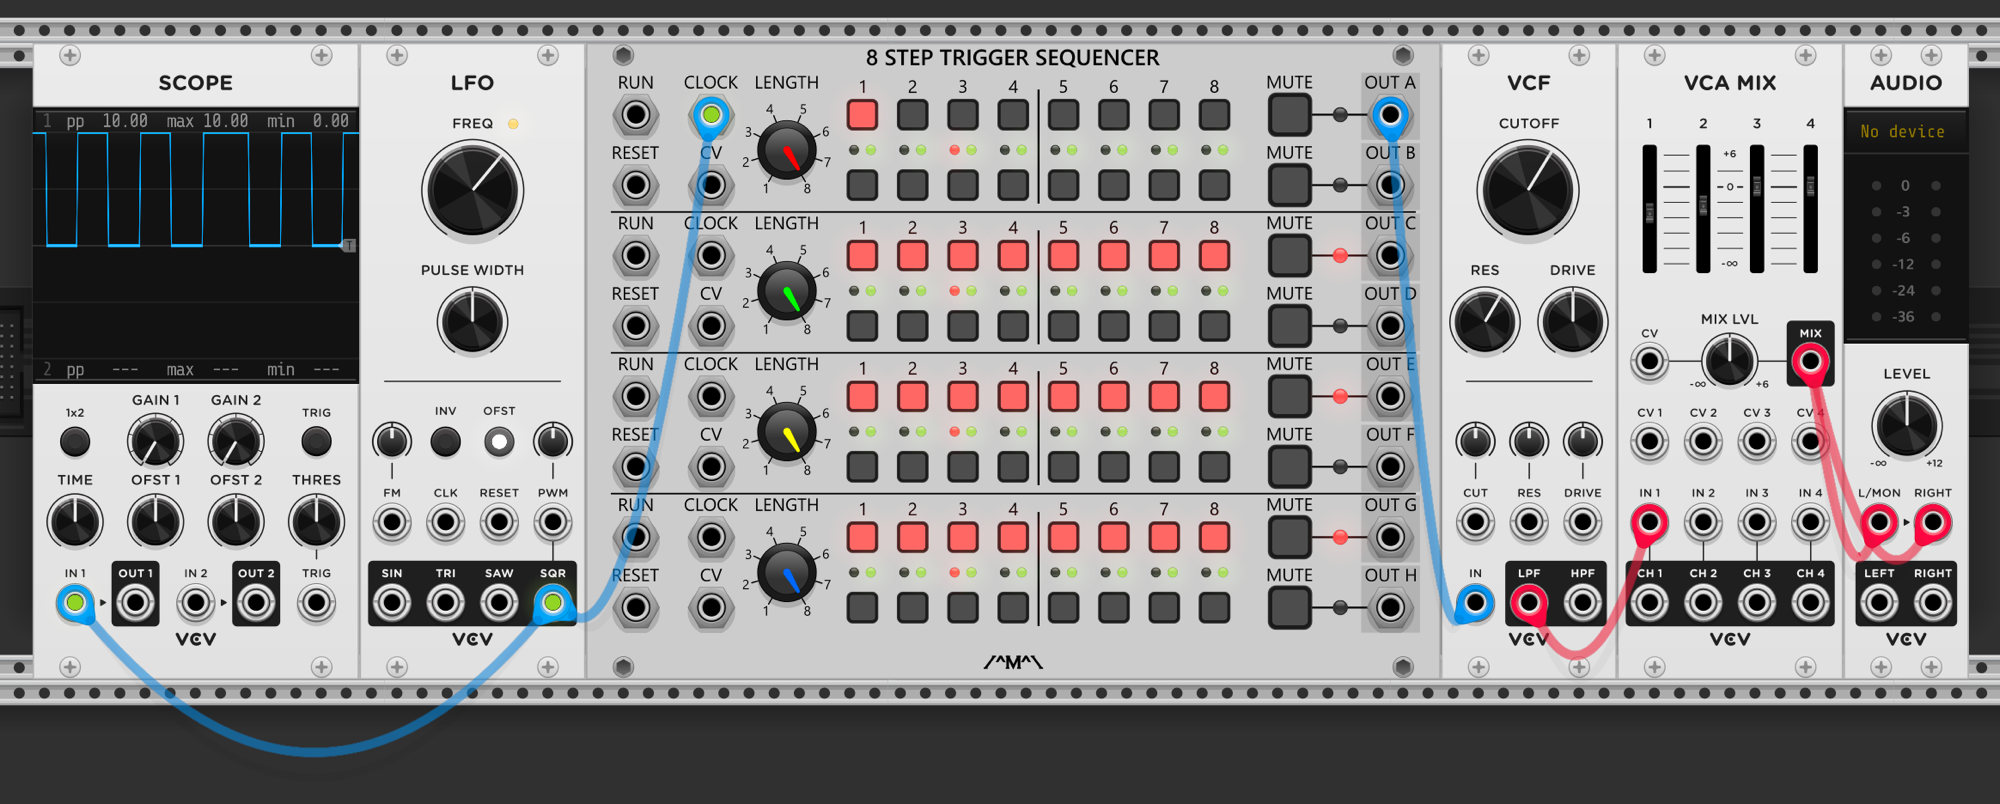
Task: Click VCA MIX channel 1 fader
Action: click(1650, 209)
